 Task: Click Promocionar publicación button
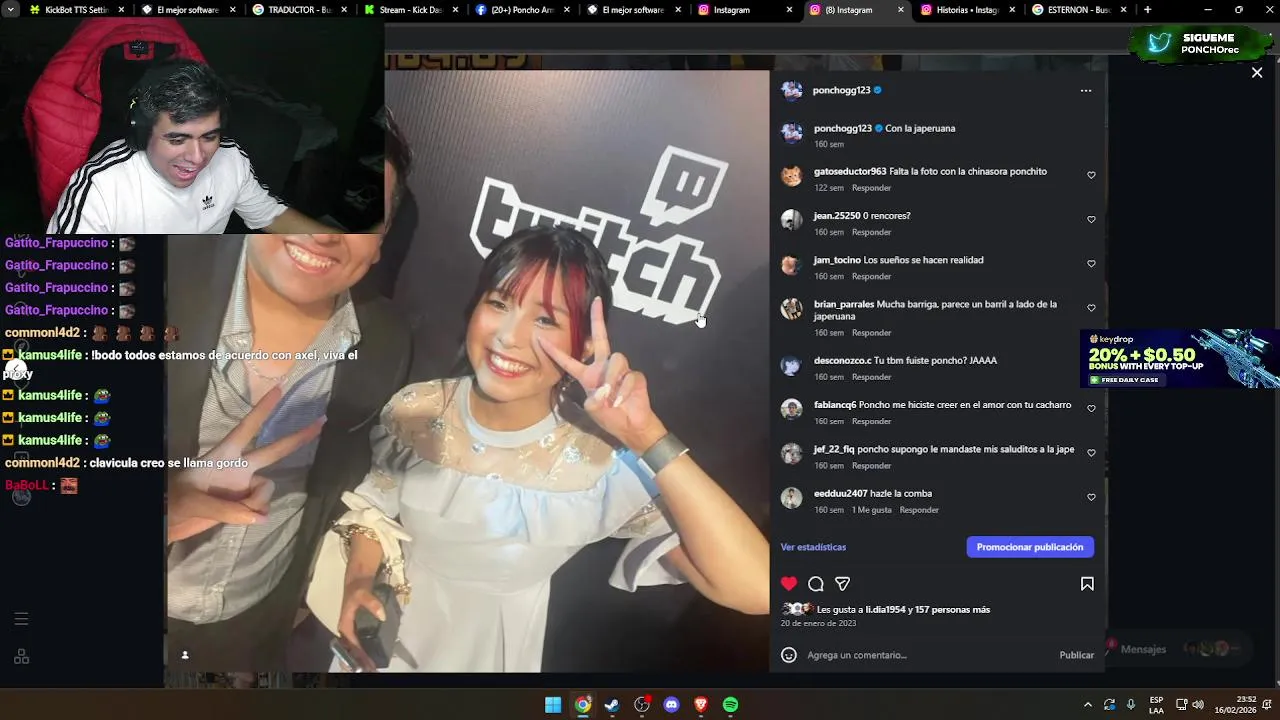tap(1030, 547)
